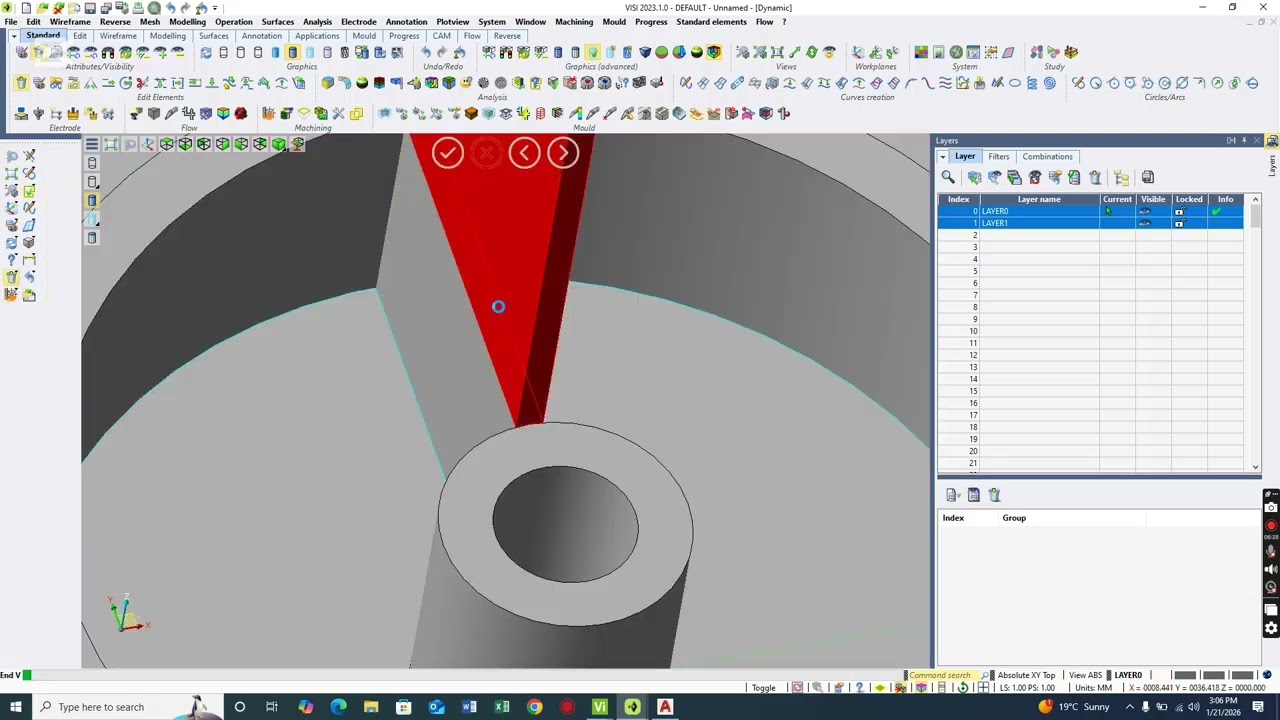Open the quick access toolbar dropdown arrow

pos(215,8)
